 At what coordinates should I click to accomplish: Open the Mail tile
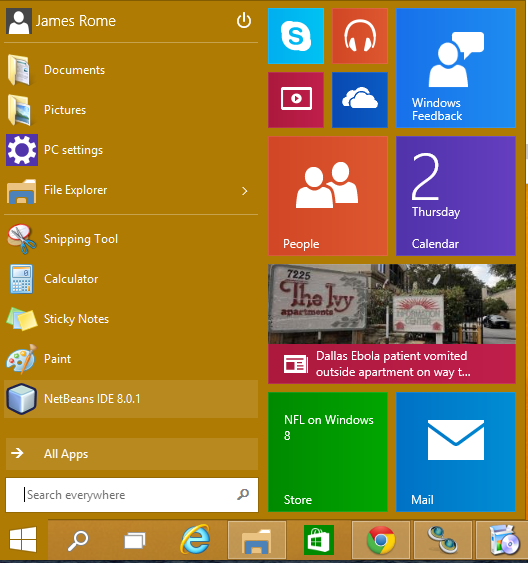456,452
